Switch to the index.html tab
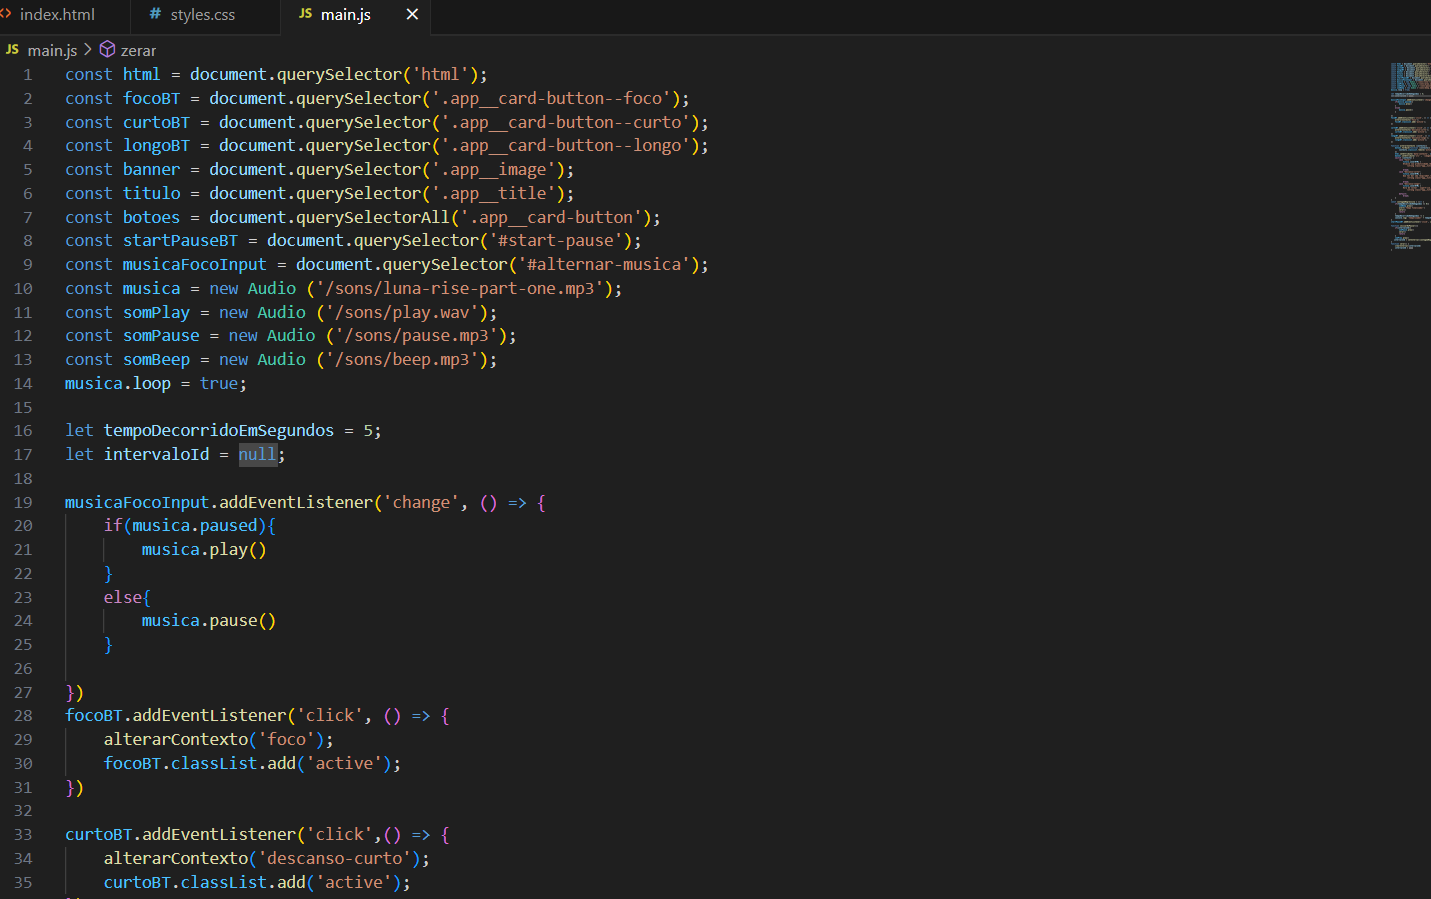 pos(57,15)
